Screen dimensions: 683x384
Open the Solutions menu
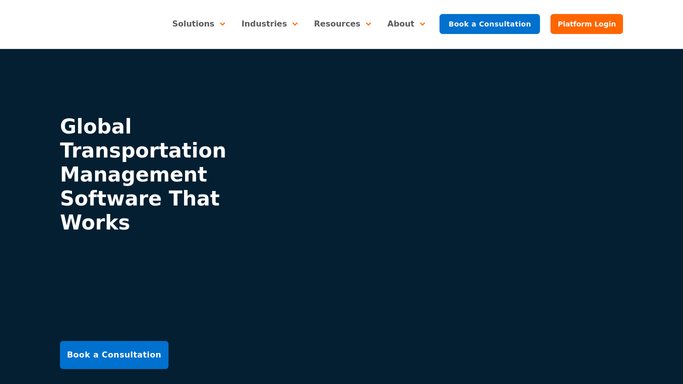coord(193,24)
